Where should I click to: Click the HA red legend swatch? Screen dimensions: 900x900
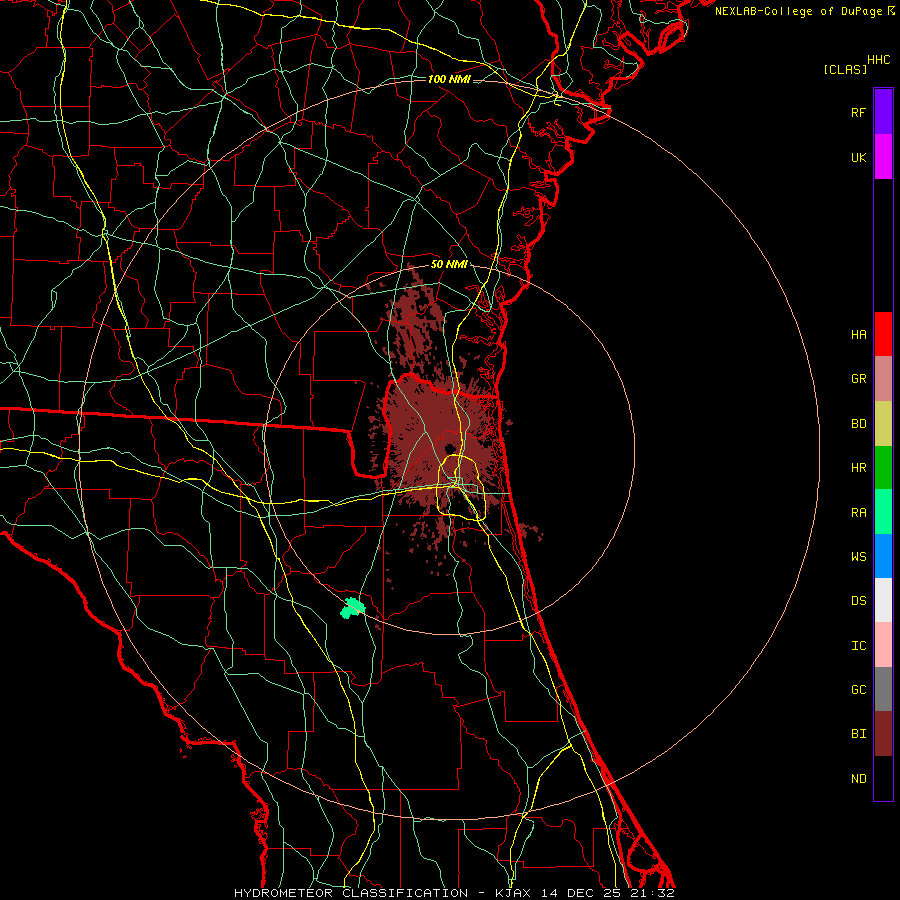[883, 334]
